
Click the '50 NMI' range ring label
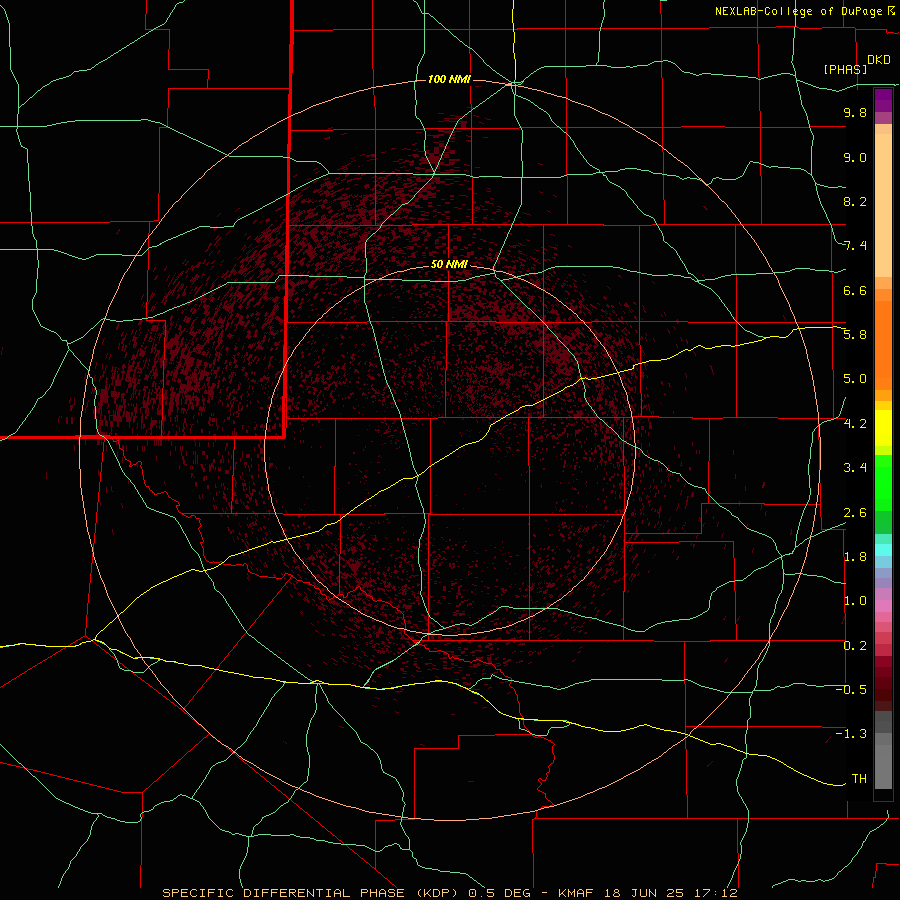click(x=449, y=264)
